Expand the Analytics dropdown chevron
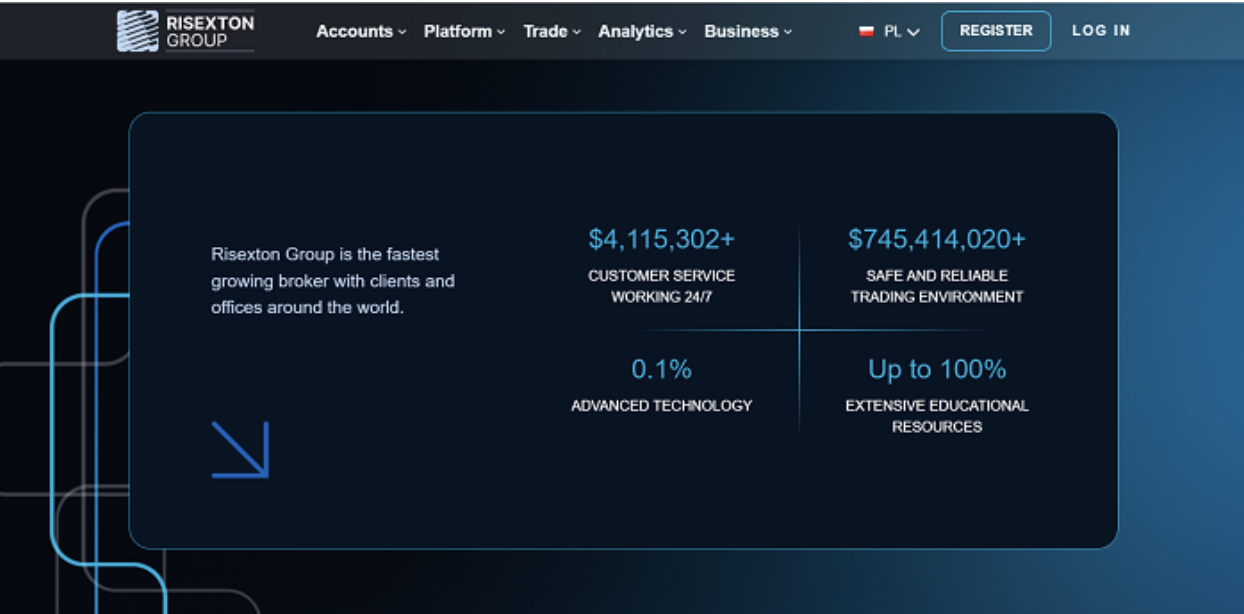The width and height of the screenshot is (1244, 614). click(682, 32)
